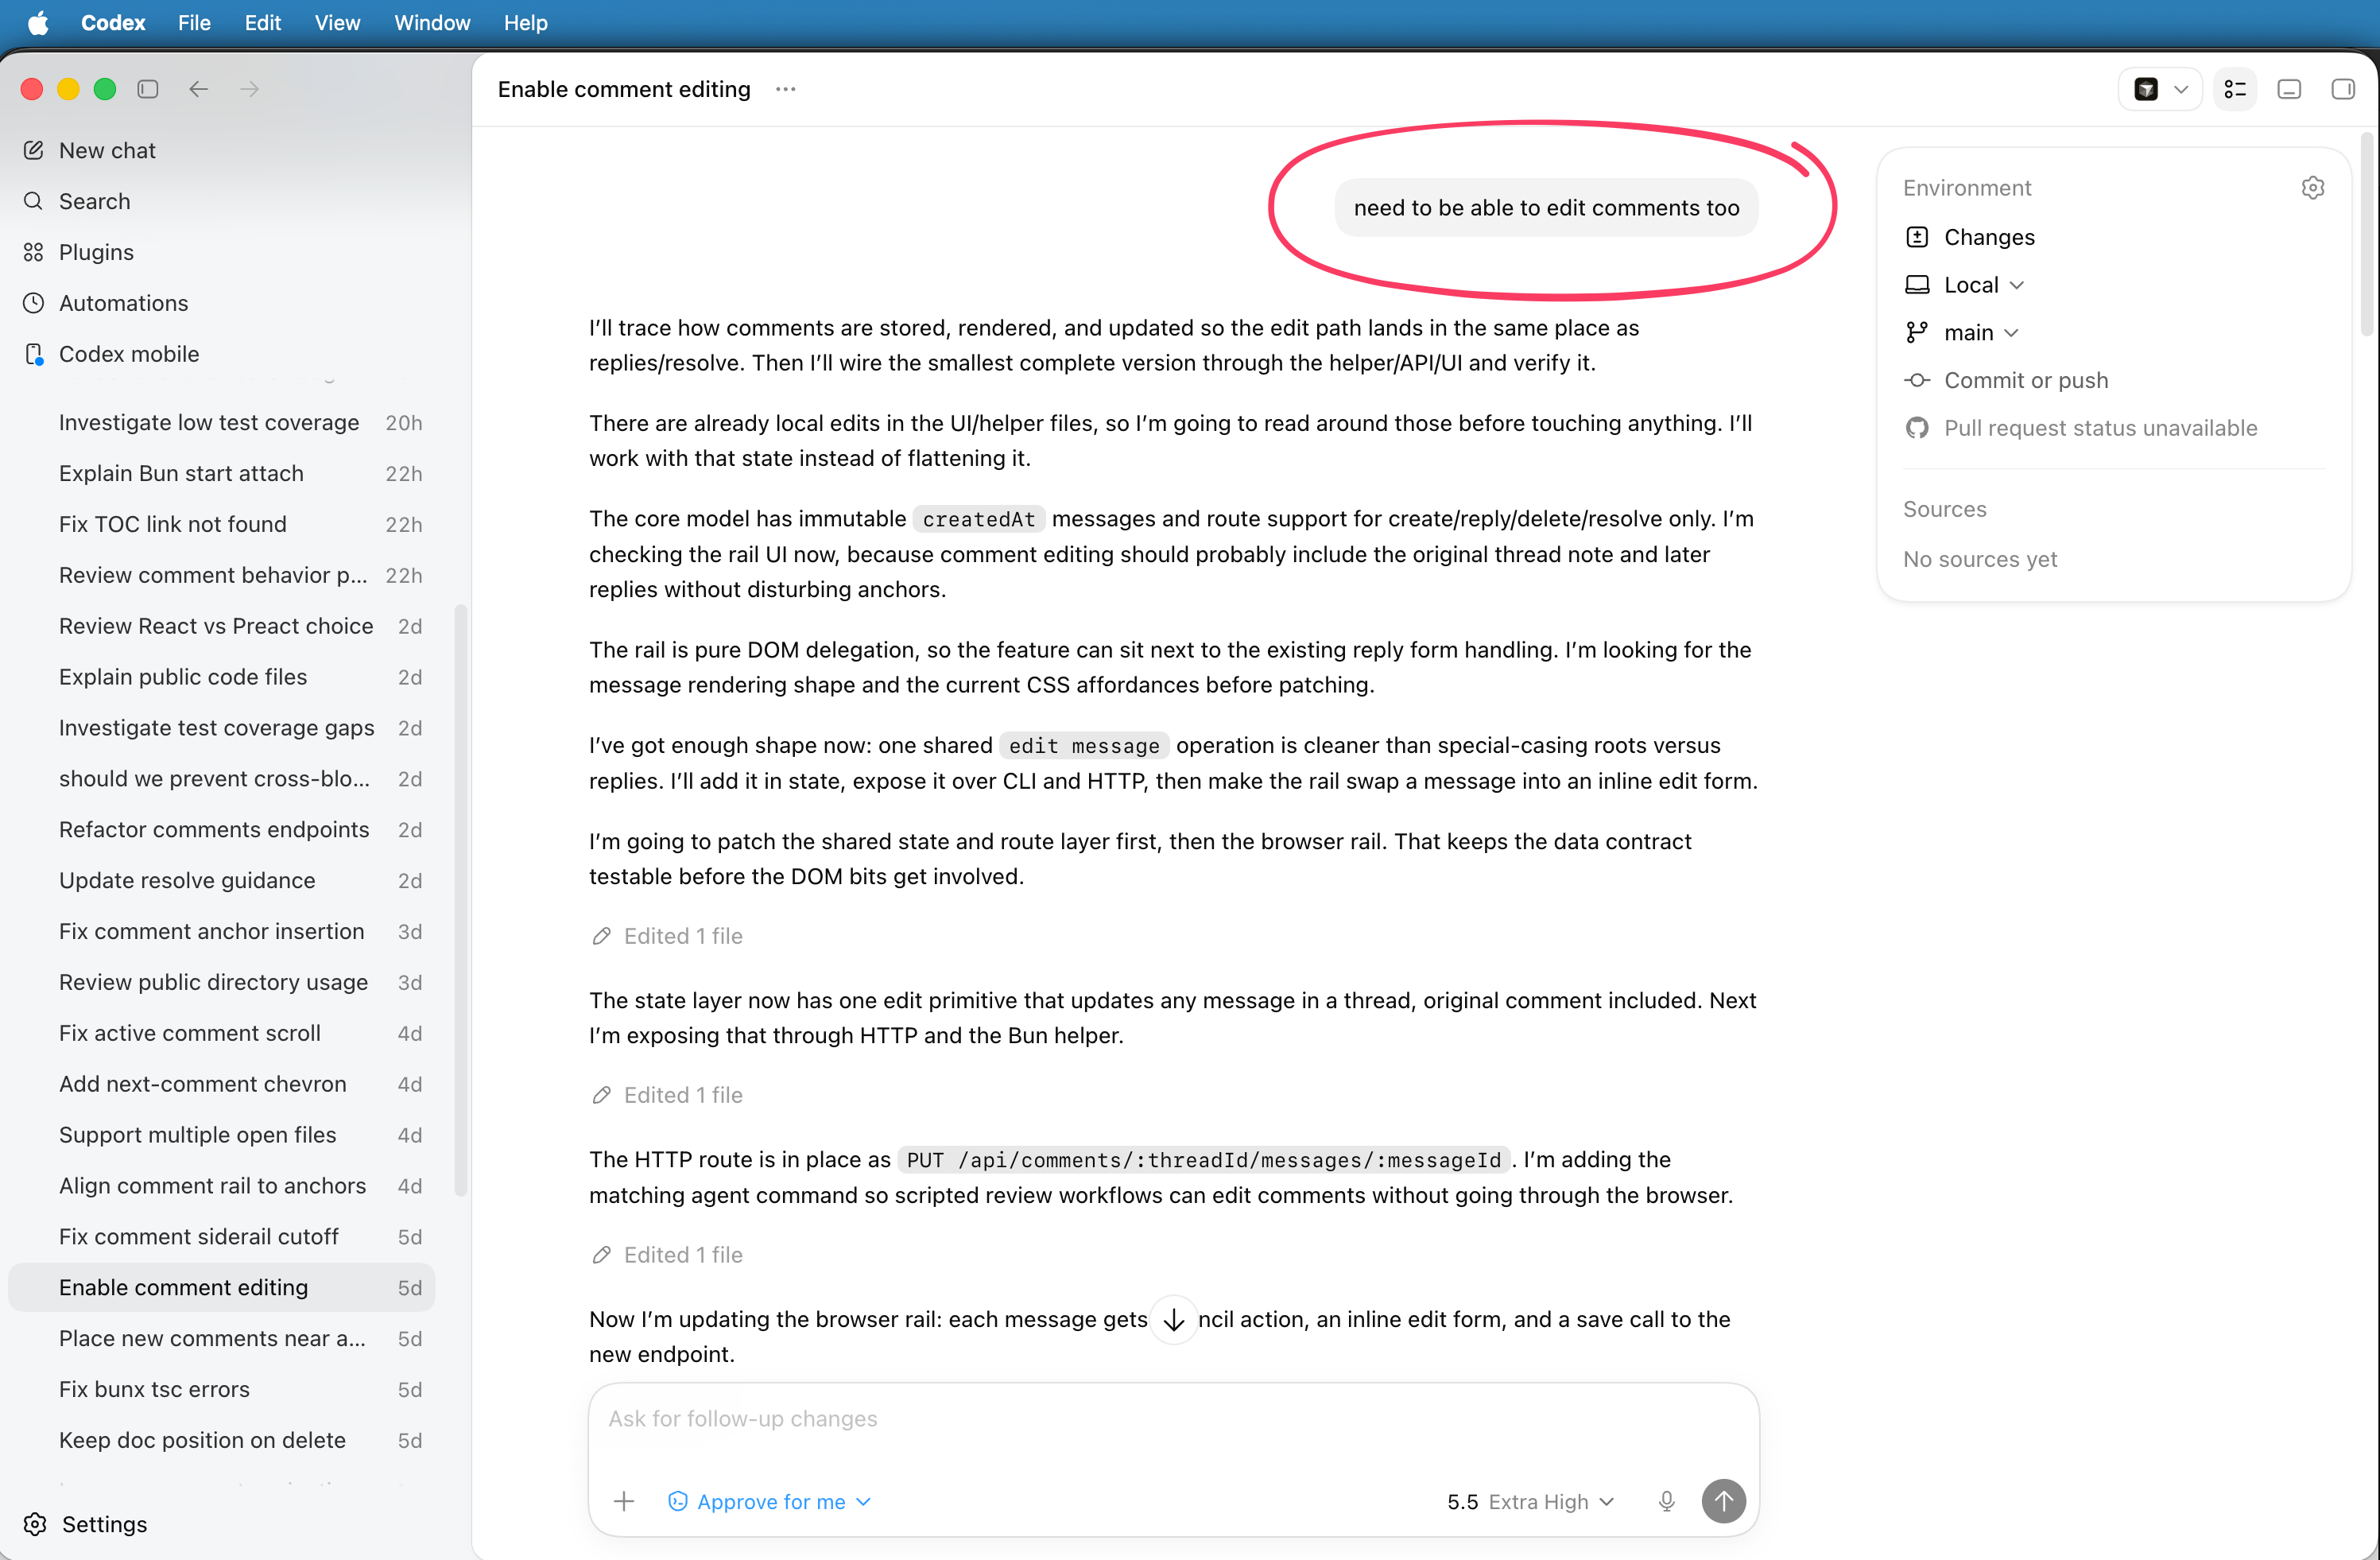The height and width of the screenshot is (1560, 2380).
Task: Open the thread options ellipsis menu
Action: [786, 89]
